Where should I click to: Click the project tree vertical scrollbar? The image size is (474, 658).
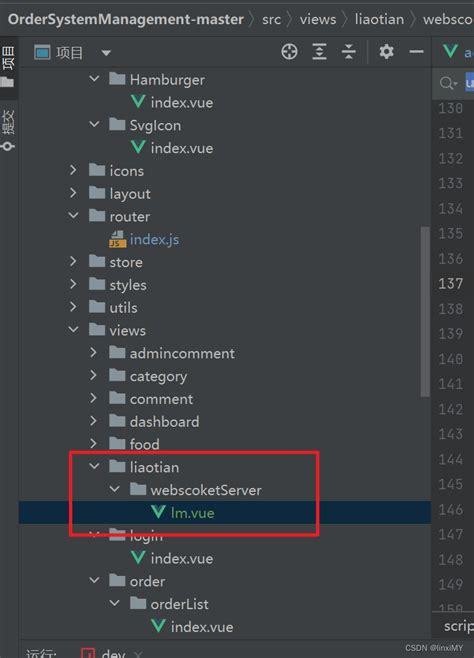pos(425,311)
